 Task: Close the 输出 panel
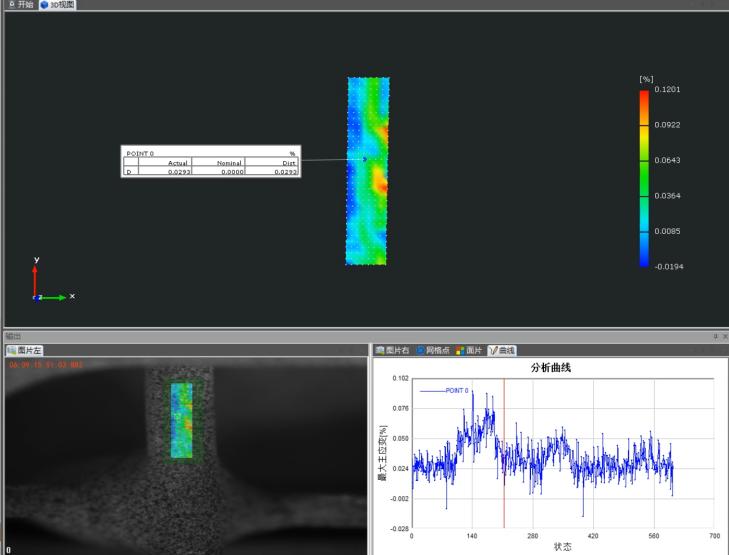click(x=724, y=336)
